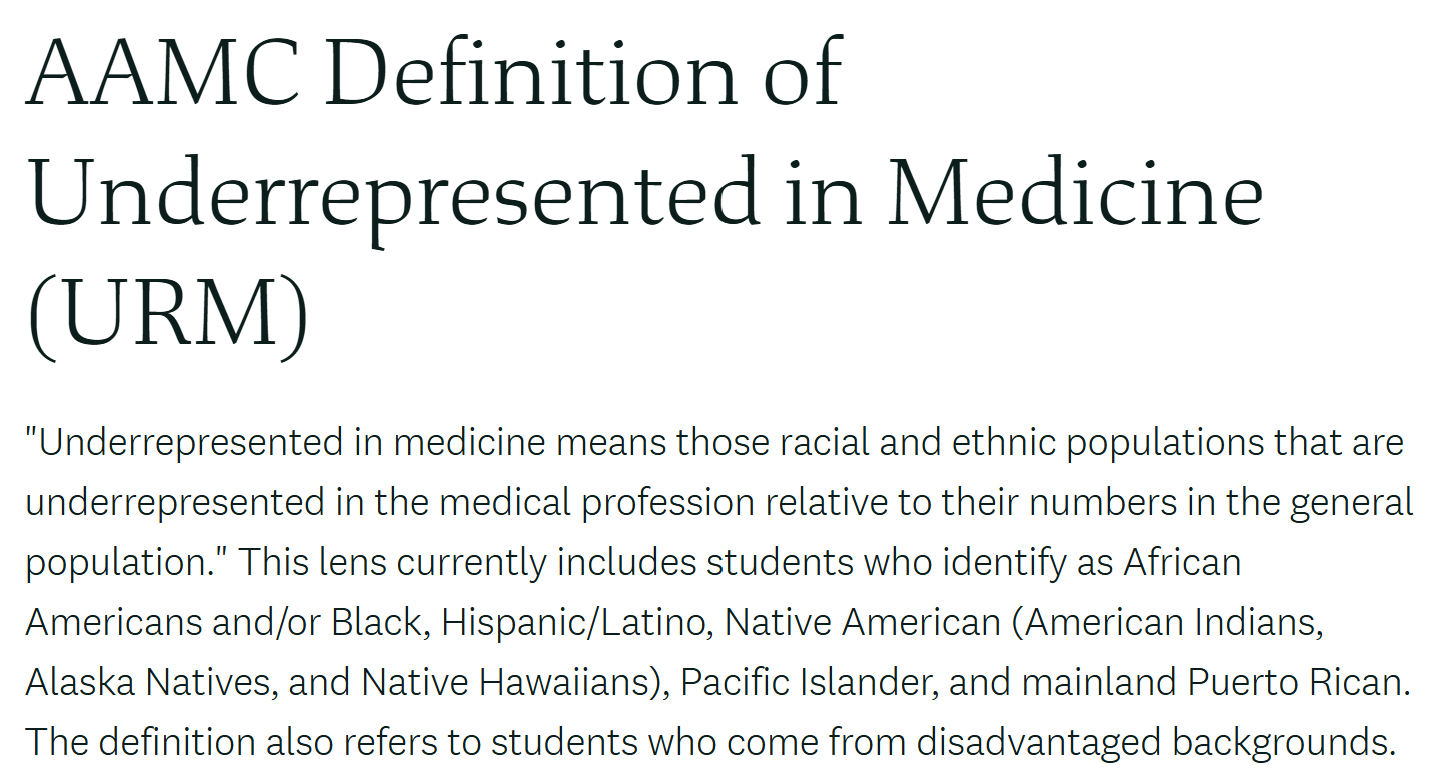Click the phrase "Pacific Islander"
The width and height of the screenshot is (1440, 784).
coord(809,682)
